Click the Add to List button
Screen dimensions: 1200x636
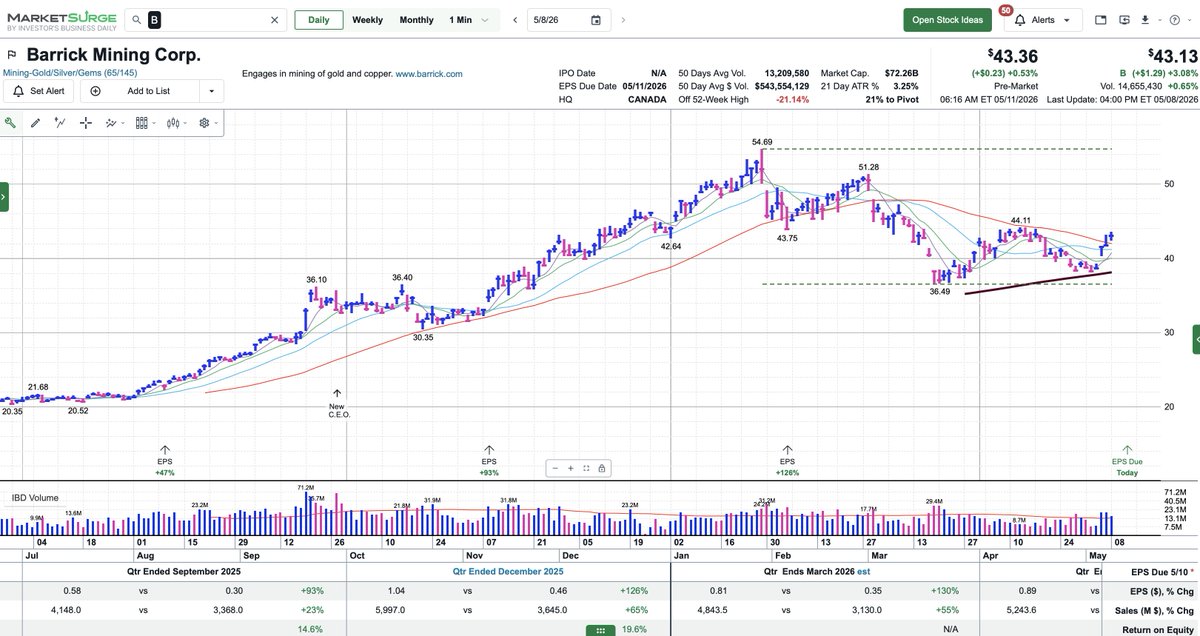click(x=140, y=91)
